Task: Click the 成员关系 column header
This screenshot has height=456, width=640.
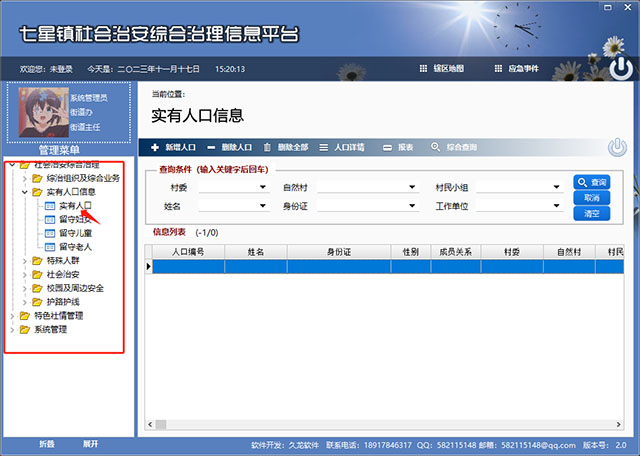Action: tap(456, 252)
